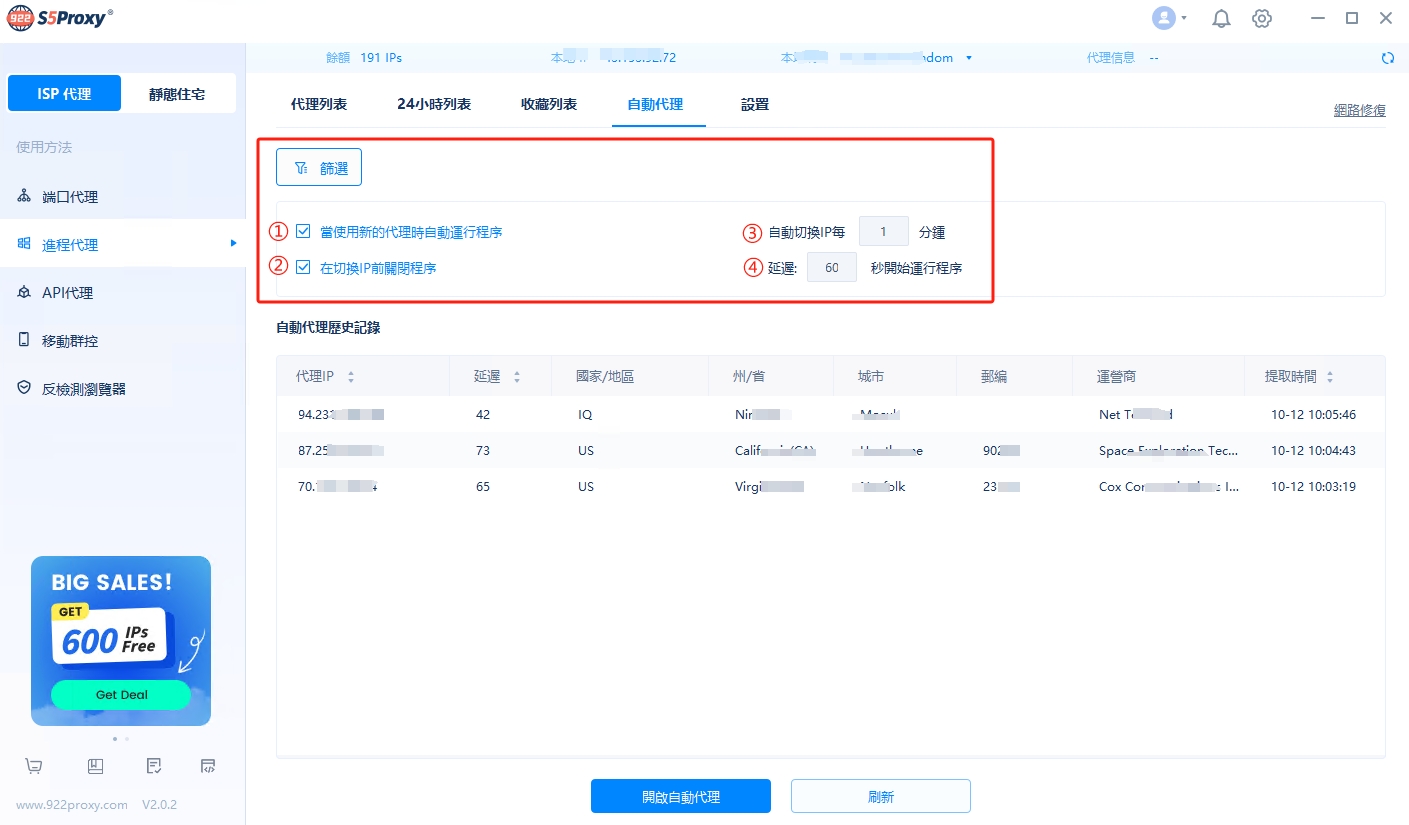
Task: Toggle the 在切換IP前關閉程序 checkbox
Action: pos(303,268)
